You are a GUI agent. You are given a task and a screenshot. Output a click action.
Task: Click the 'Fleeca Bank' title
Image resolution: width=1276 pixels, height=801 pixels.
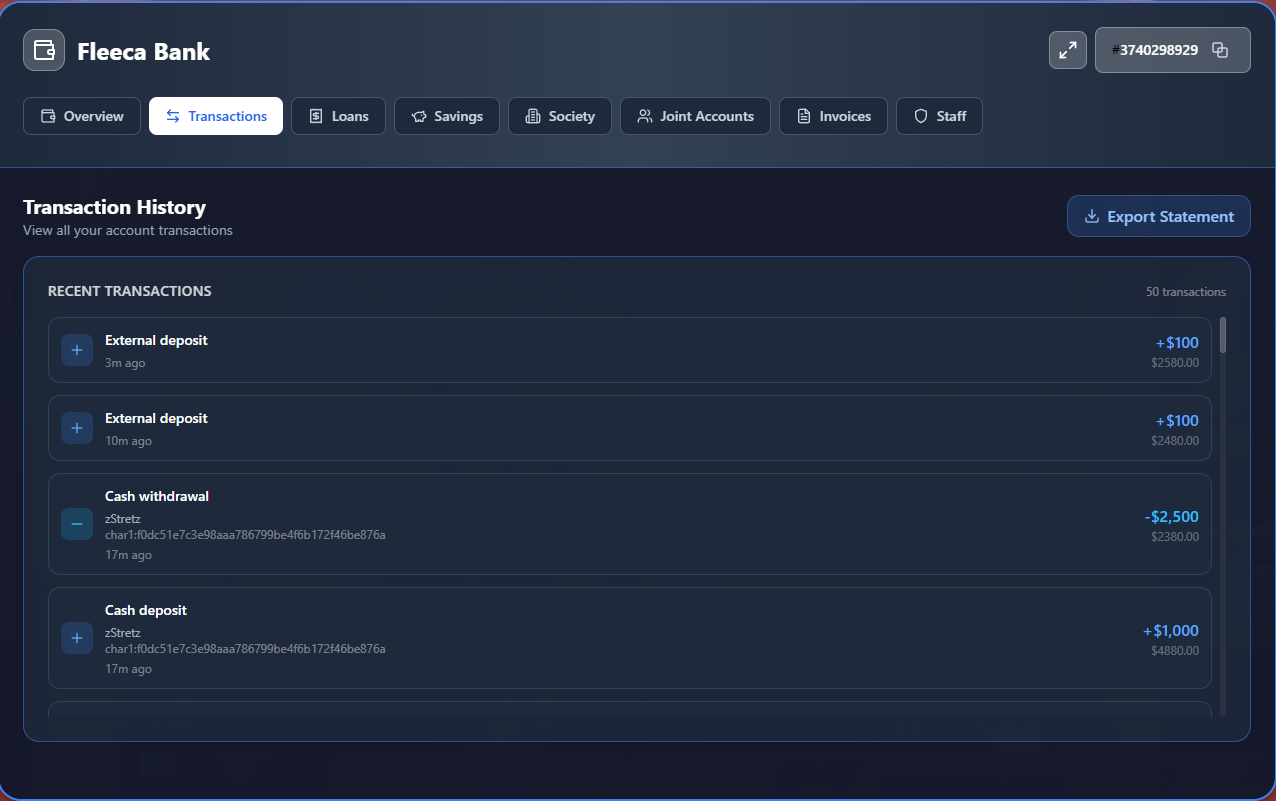pos(143,51)
